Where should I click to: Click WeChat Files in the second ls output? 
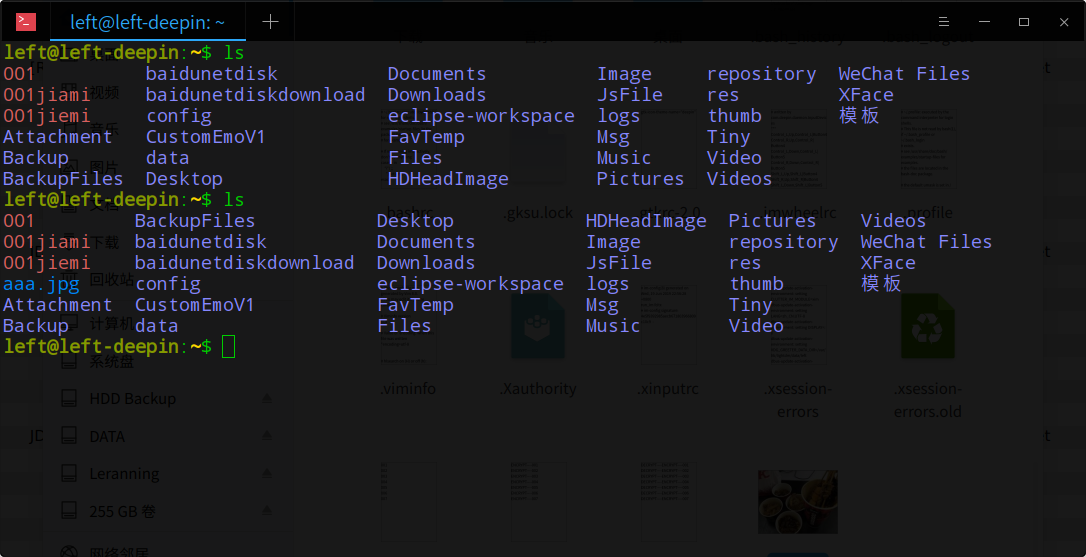(x=926, y=242)
